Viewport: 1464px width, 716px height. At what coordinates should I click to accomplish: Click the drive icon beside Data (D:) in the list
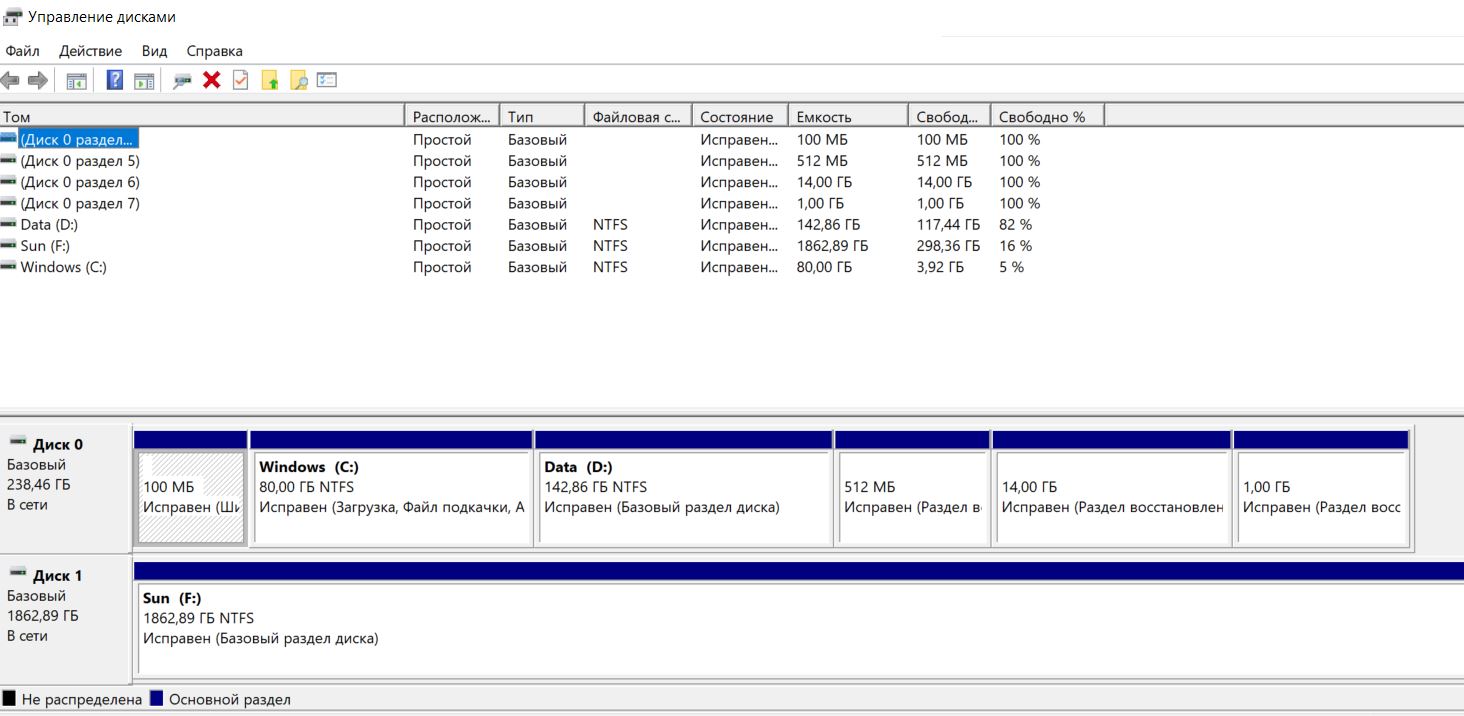pos(9,225)
